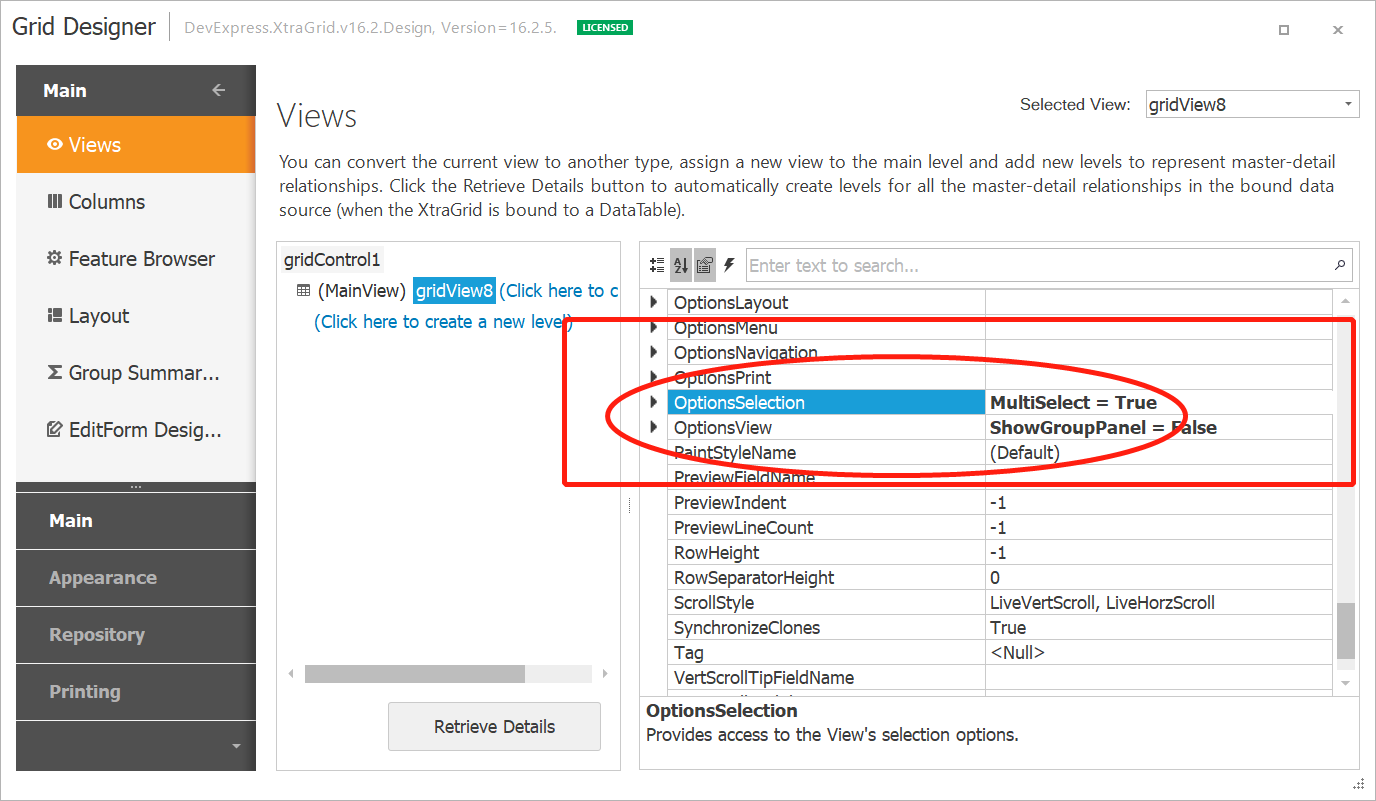Focus the property search text box
Image resolution: width=1376 pixels, height=801 pixels.
click(1038, 265)
